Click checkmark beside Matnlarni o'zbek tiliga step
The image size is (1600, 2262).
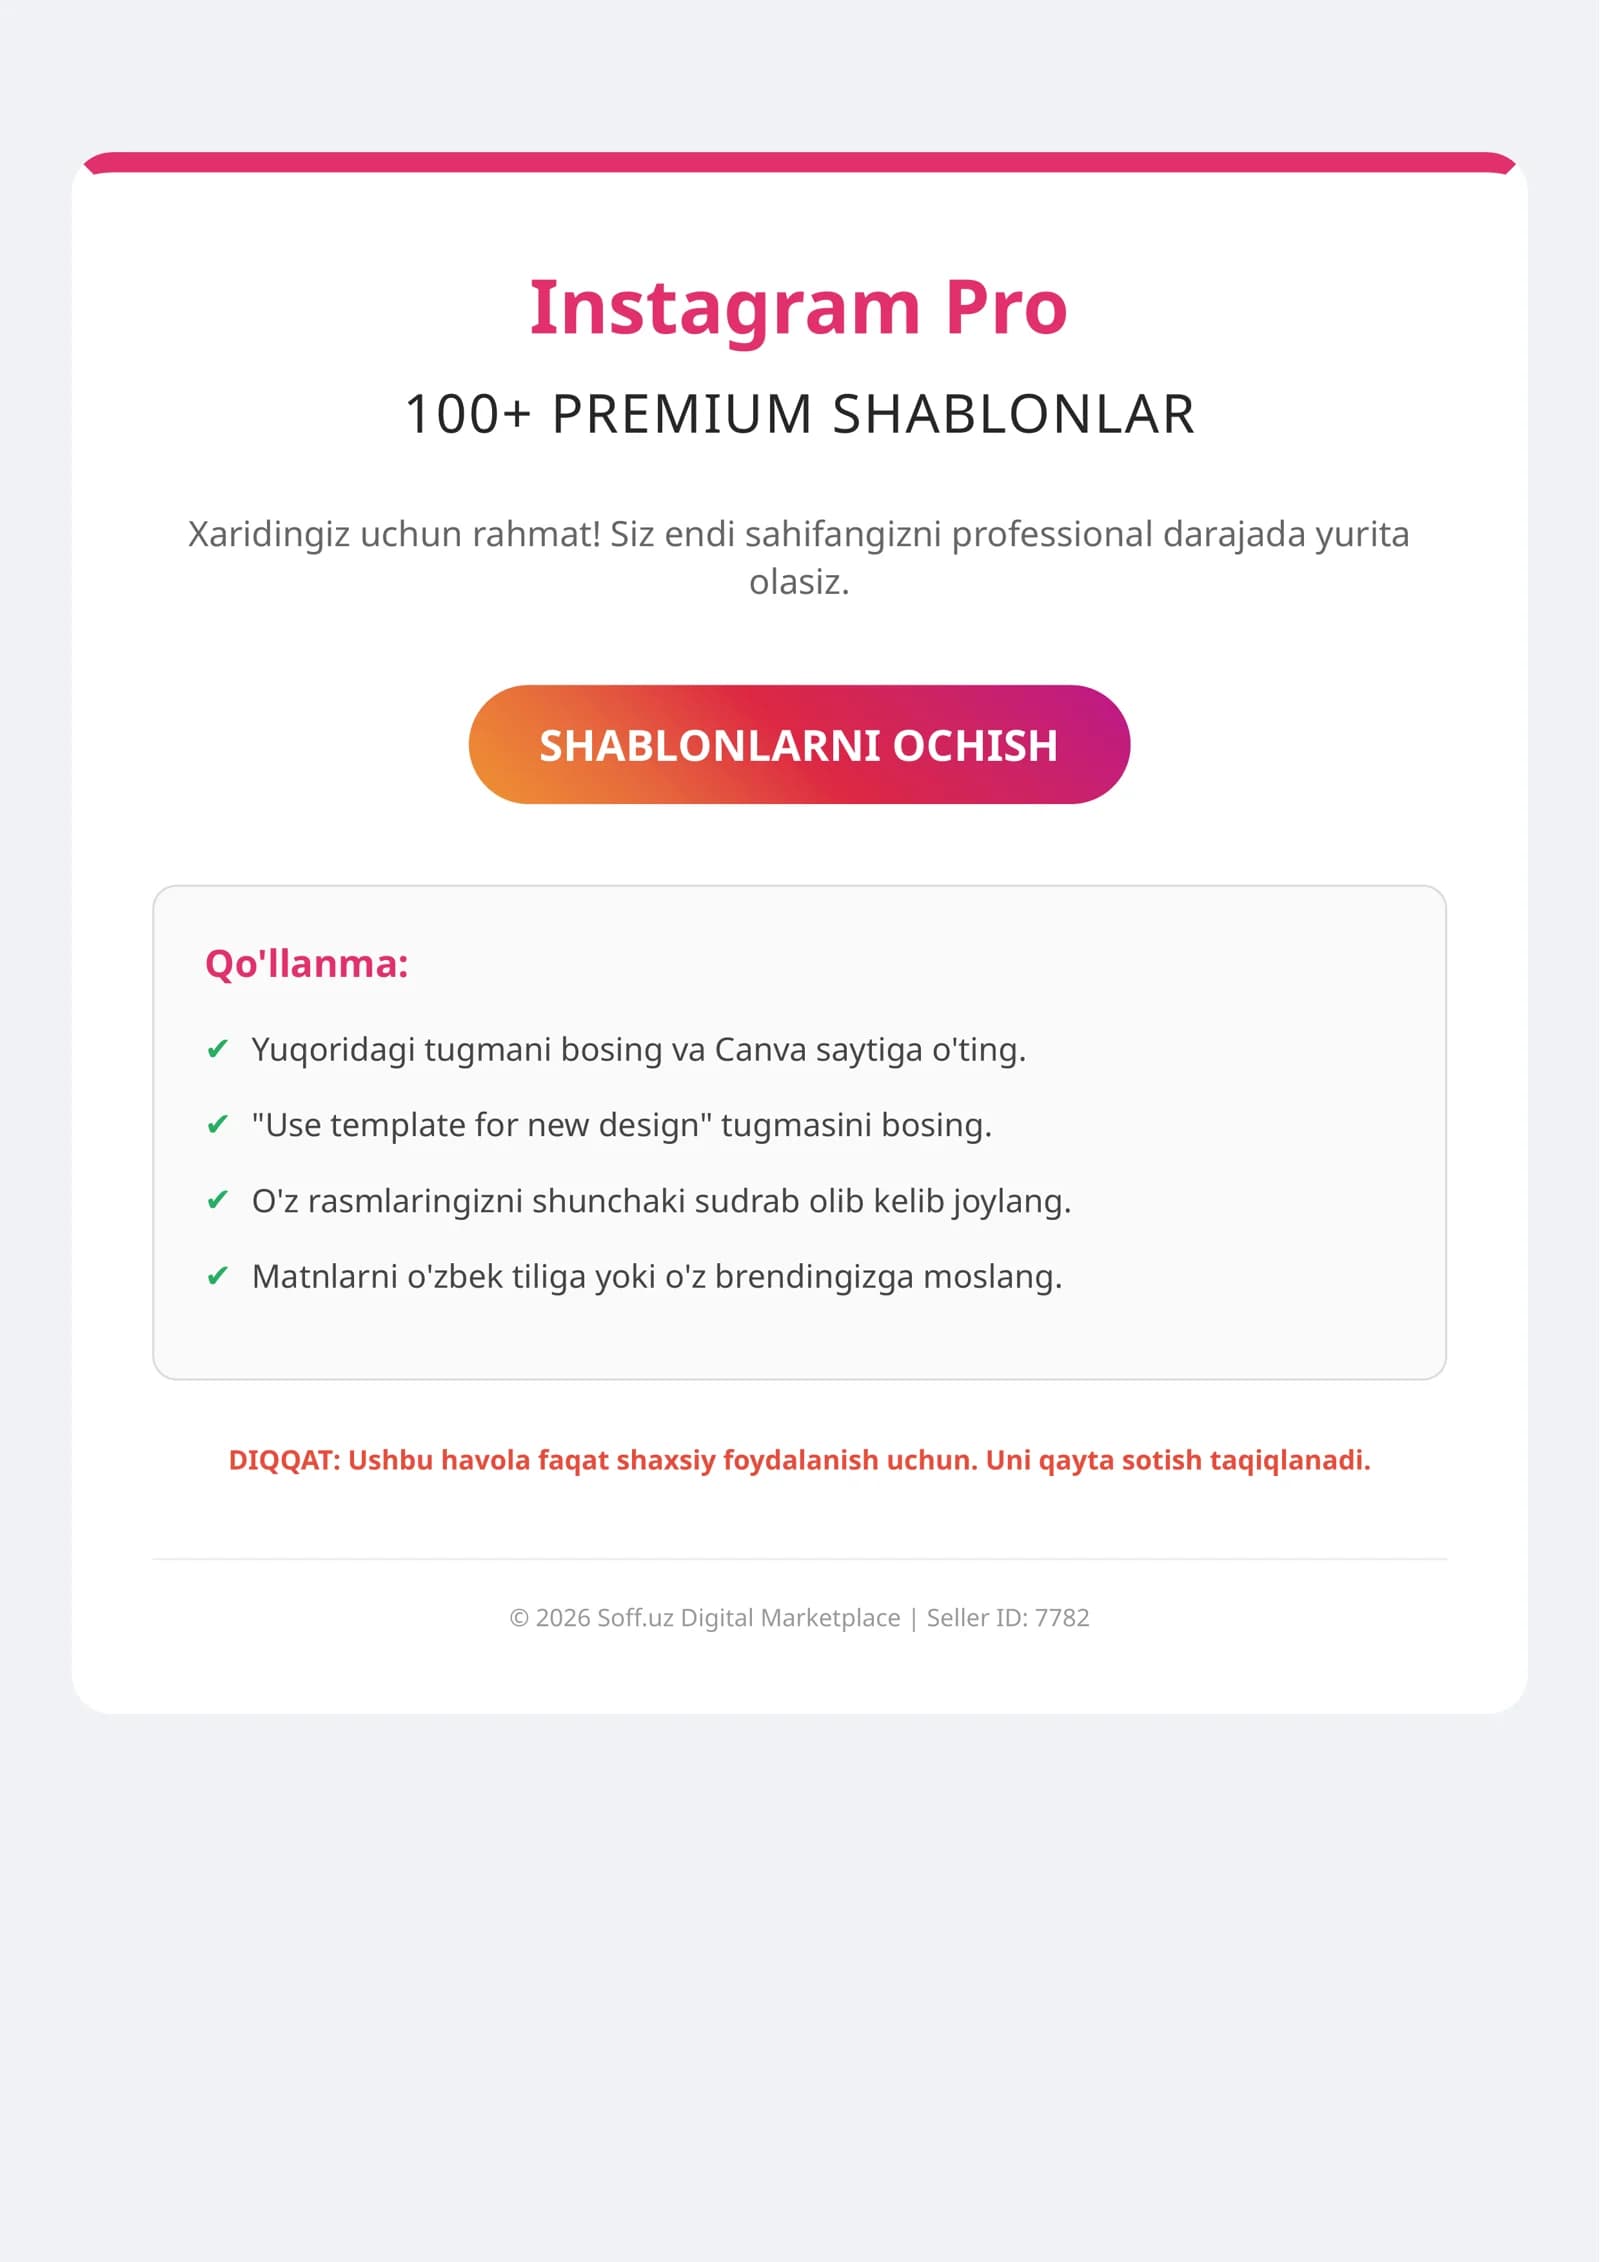tap(217, 1276)
